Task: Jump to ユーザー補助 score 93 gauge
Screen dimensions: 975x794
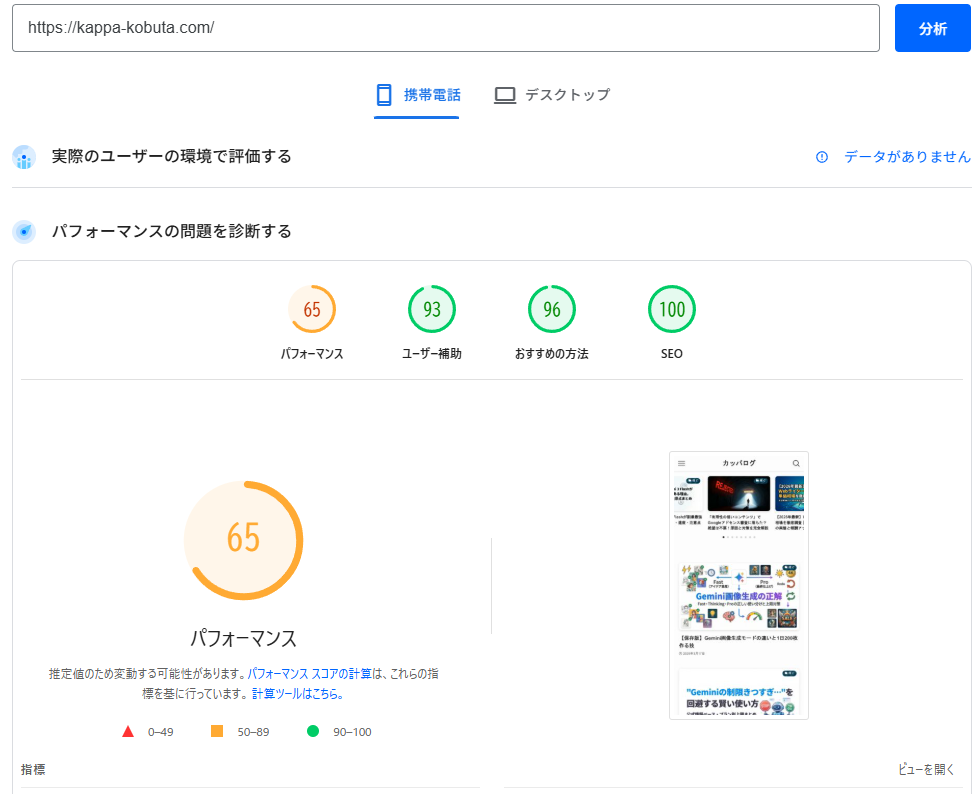Action: [x=432, y=309]
